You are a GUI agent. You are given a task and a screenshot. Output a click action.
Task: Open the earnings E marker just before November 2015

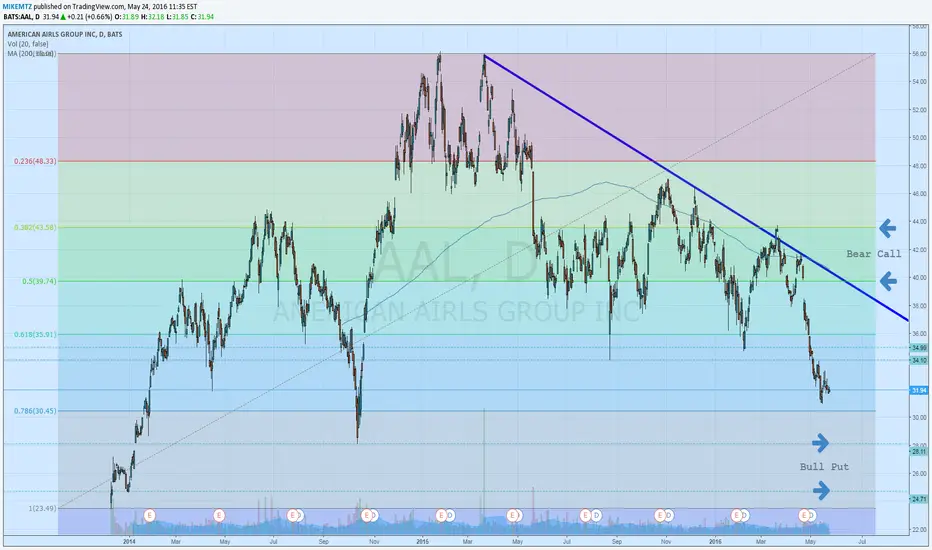point(660,516)
